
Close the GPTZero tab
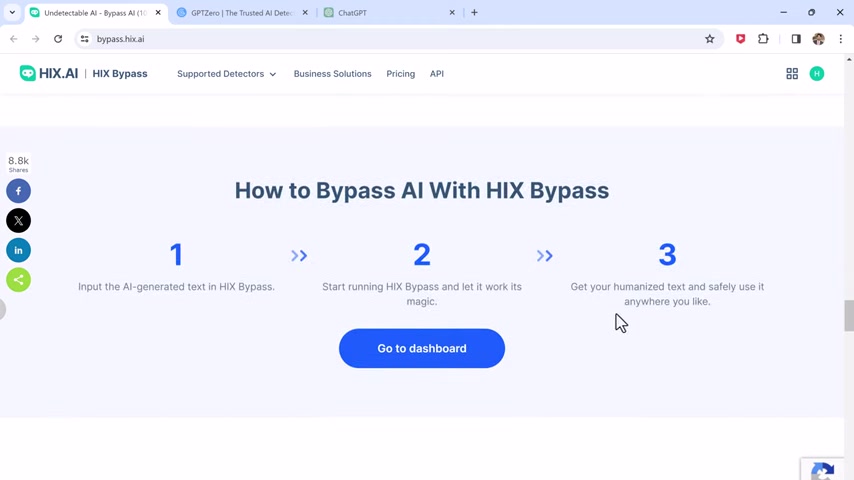pos(305,13)
